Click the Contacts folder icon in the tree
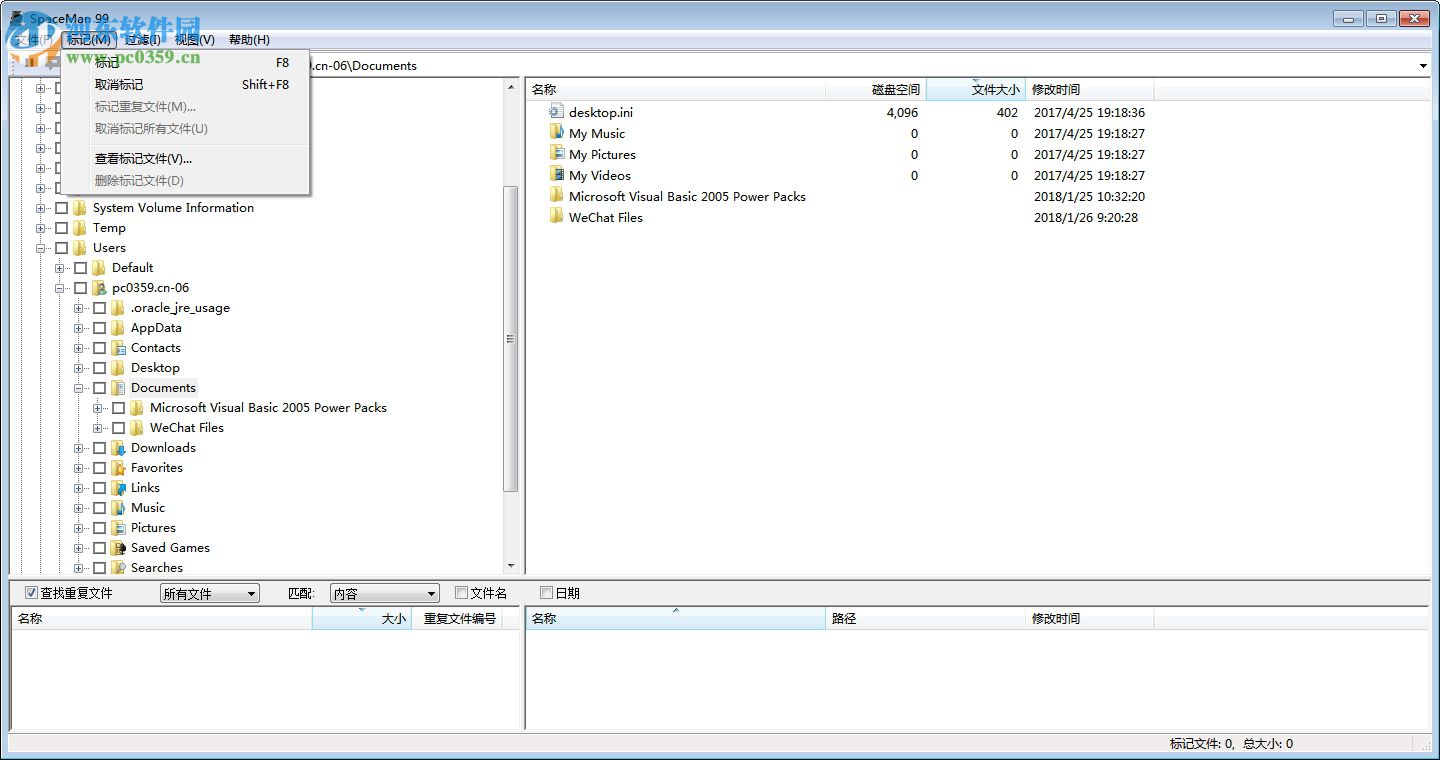 (118, 348)
